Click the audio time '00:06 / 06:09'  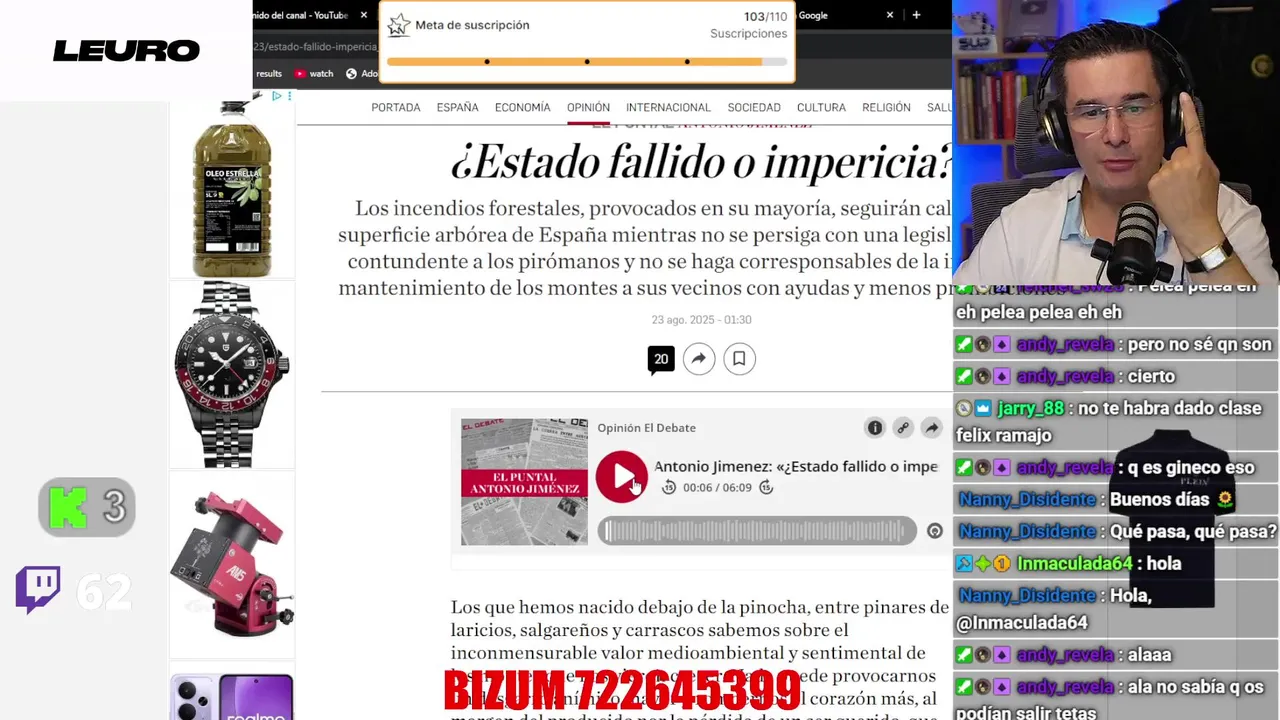point(717,488)
